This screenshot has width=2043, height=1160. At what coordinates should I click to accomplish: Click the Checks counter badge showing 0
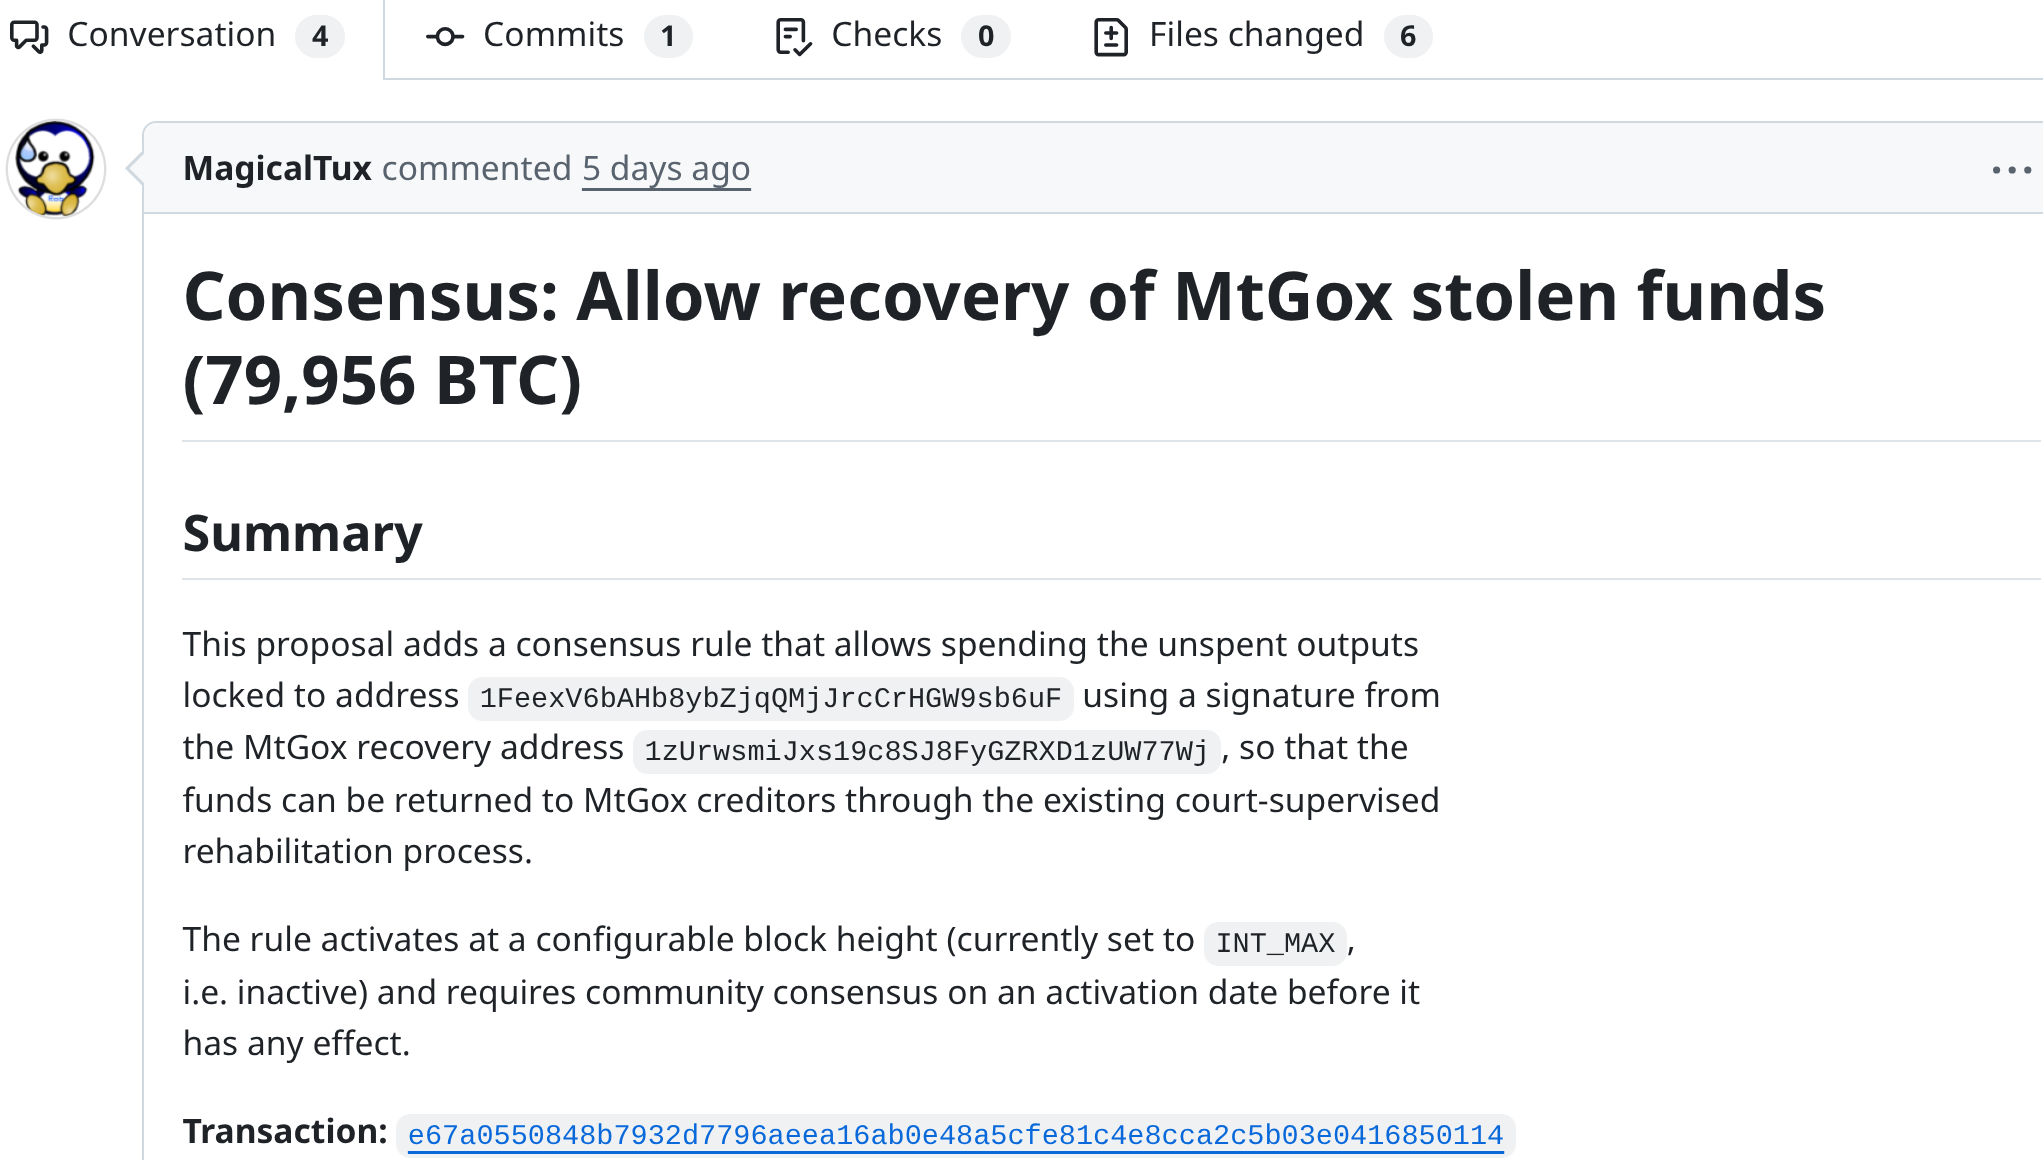986,37
